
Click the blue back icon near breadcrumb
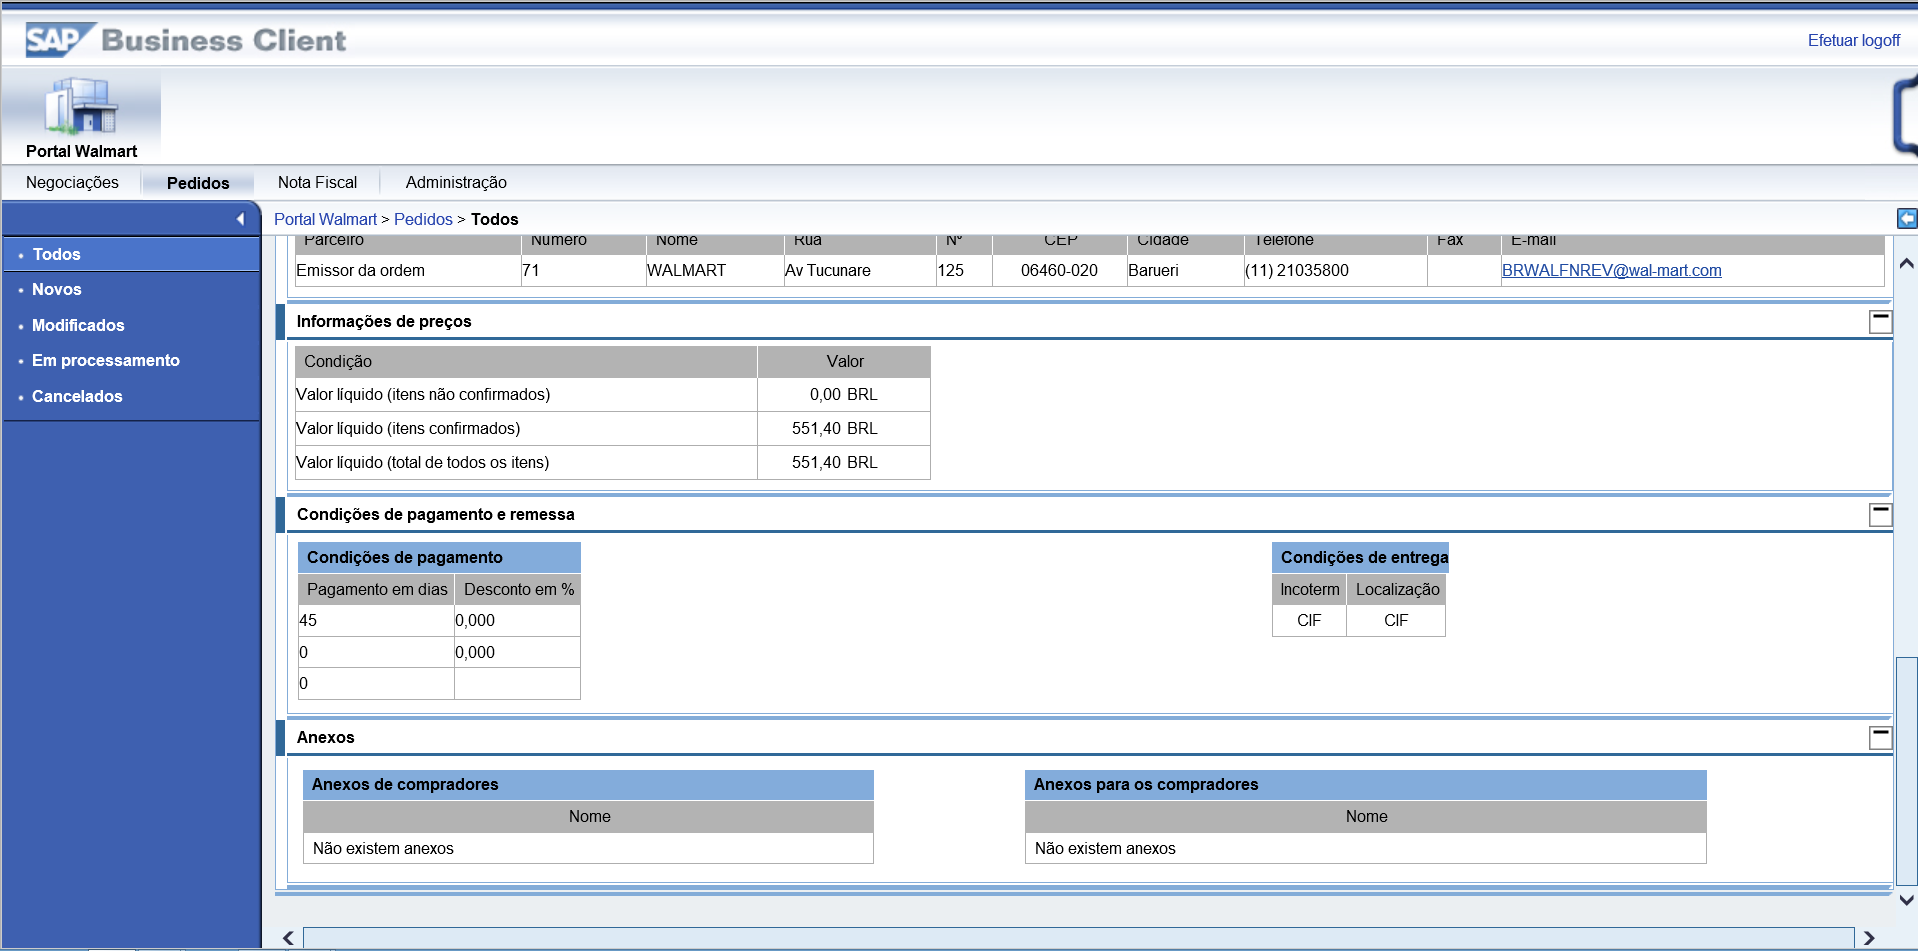click(x=1906, y=219)
